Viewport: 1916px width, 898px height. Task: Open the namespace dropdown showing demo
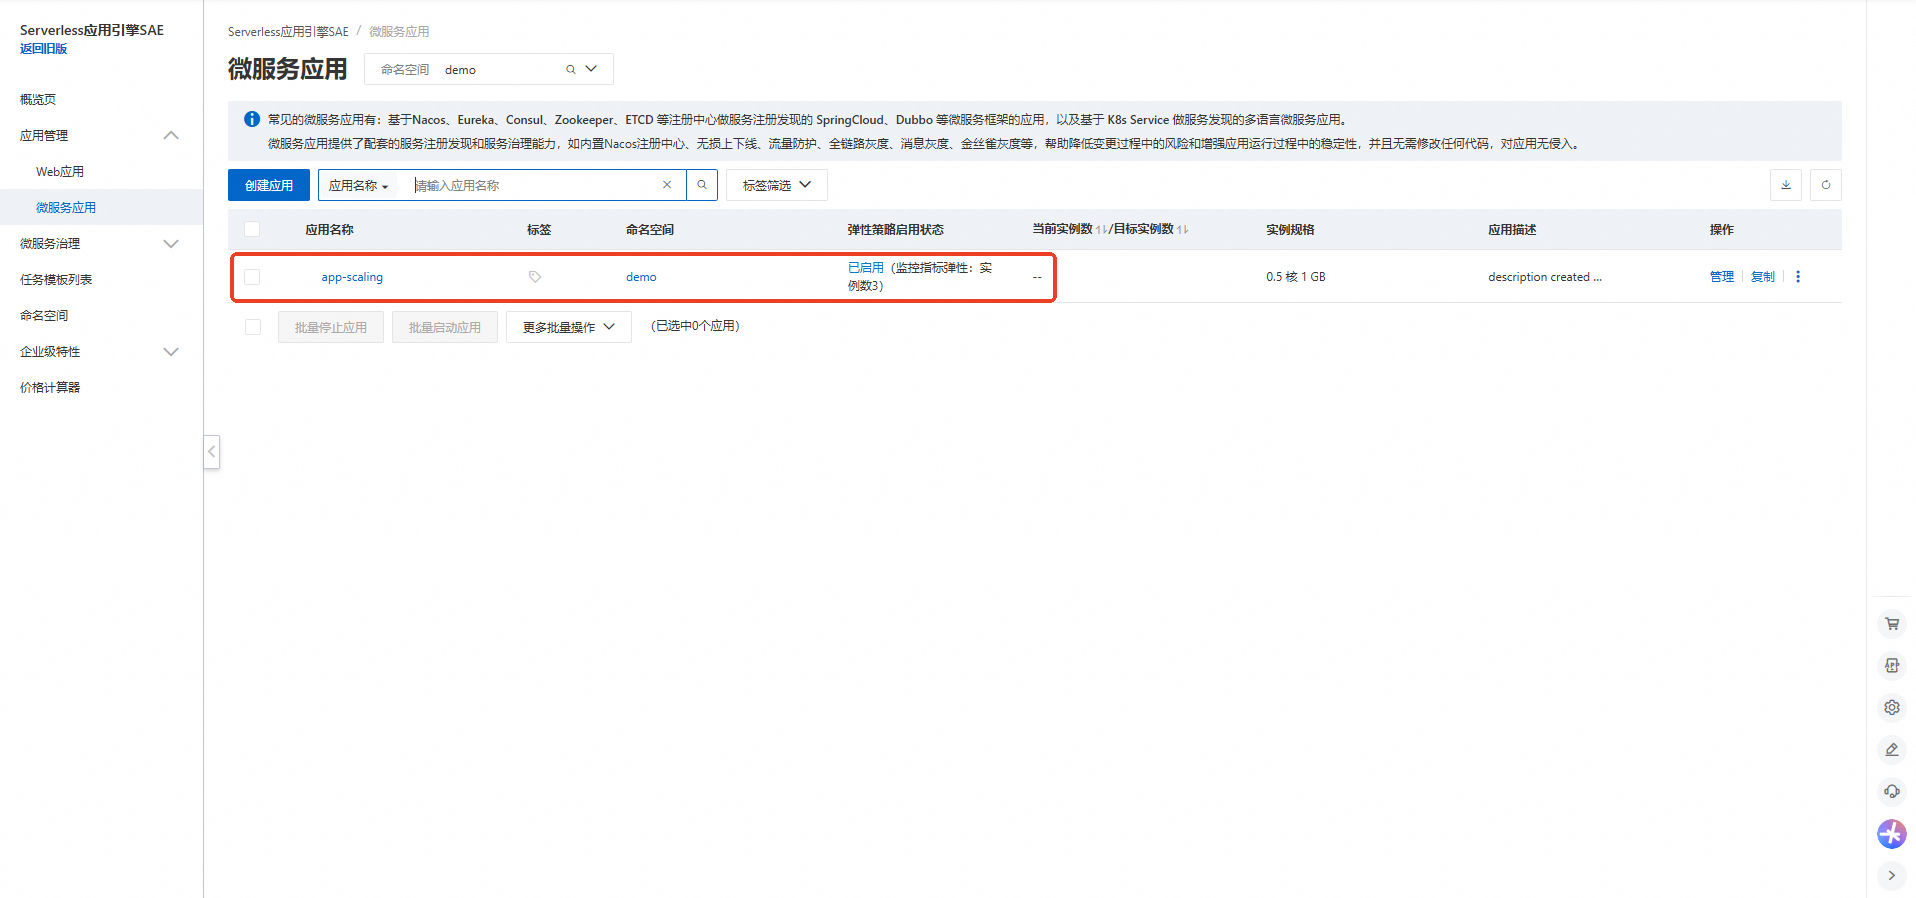pyautogui.click(x=489, y=69)
